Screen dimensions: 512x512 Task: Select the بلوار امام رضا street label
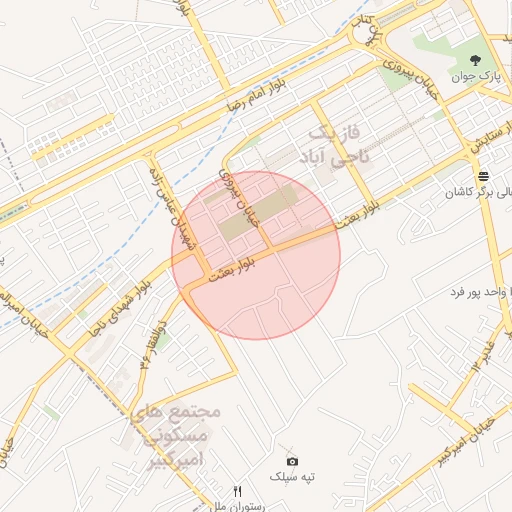click(x=257, y=95)
